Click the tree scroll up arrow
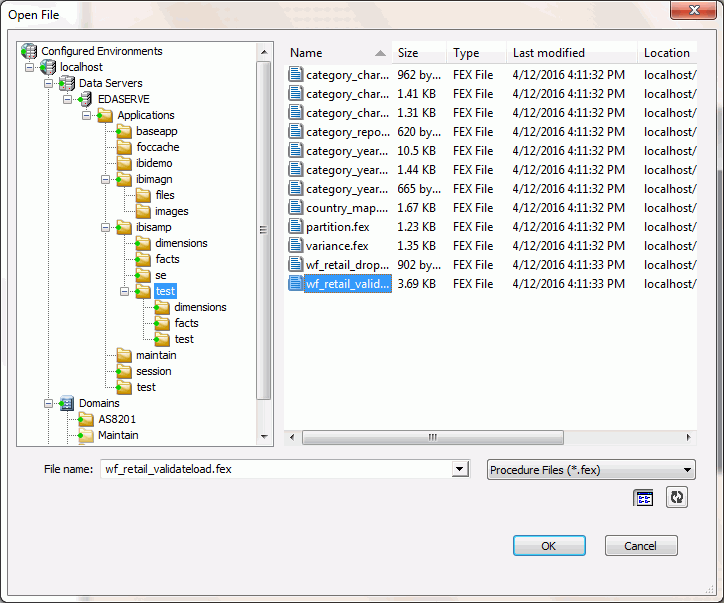 264,52
